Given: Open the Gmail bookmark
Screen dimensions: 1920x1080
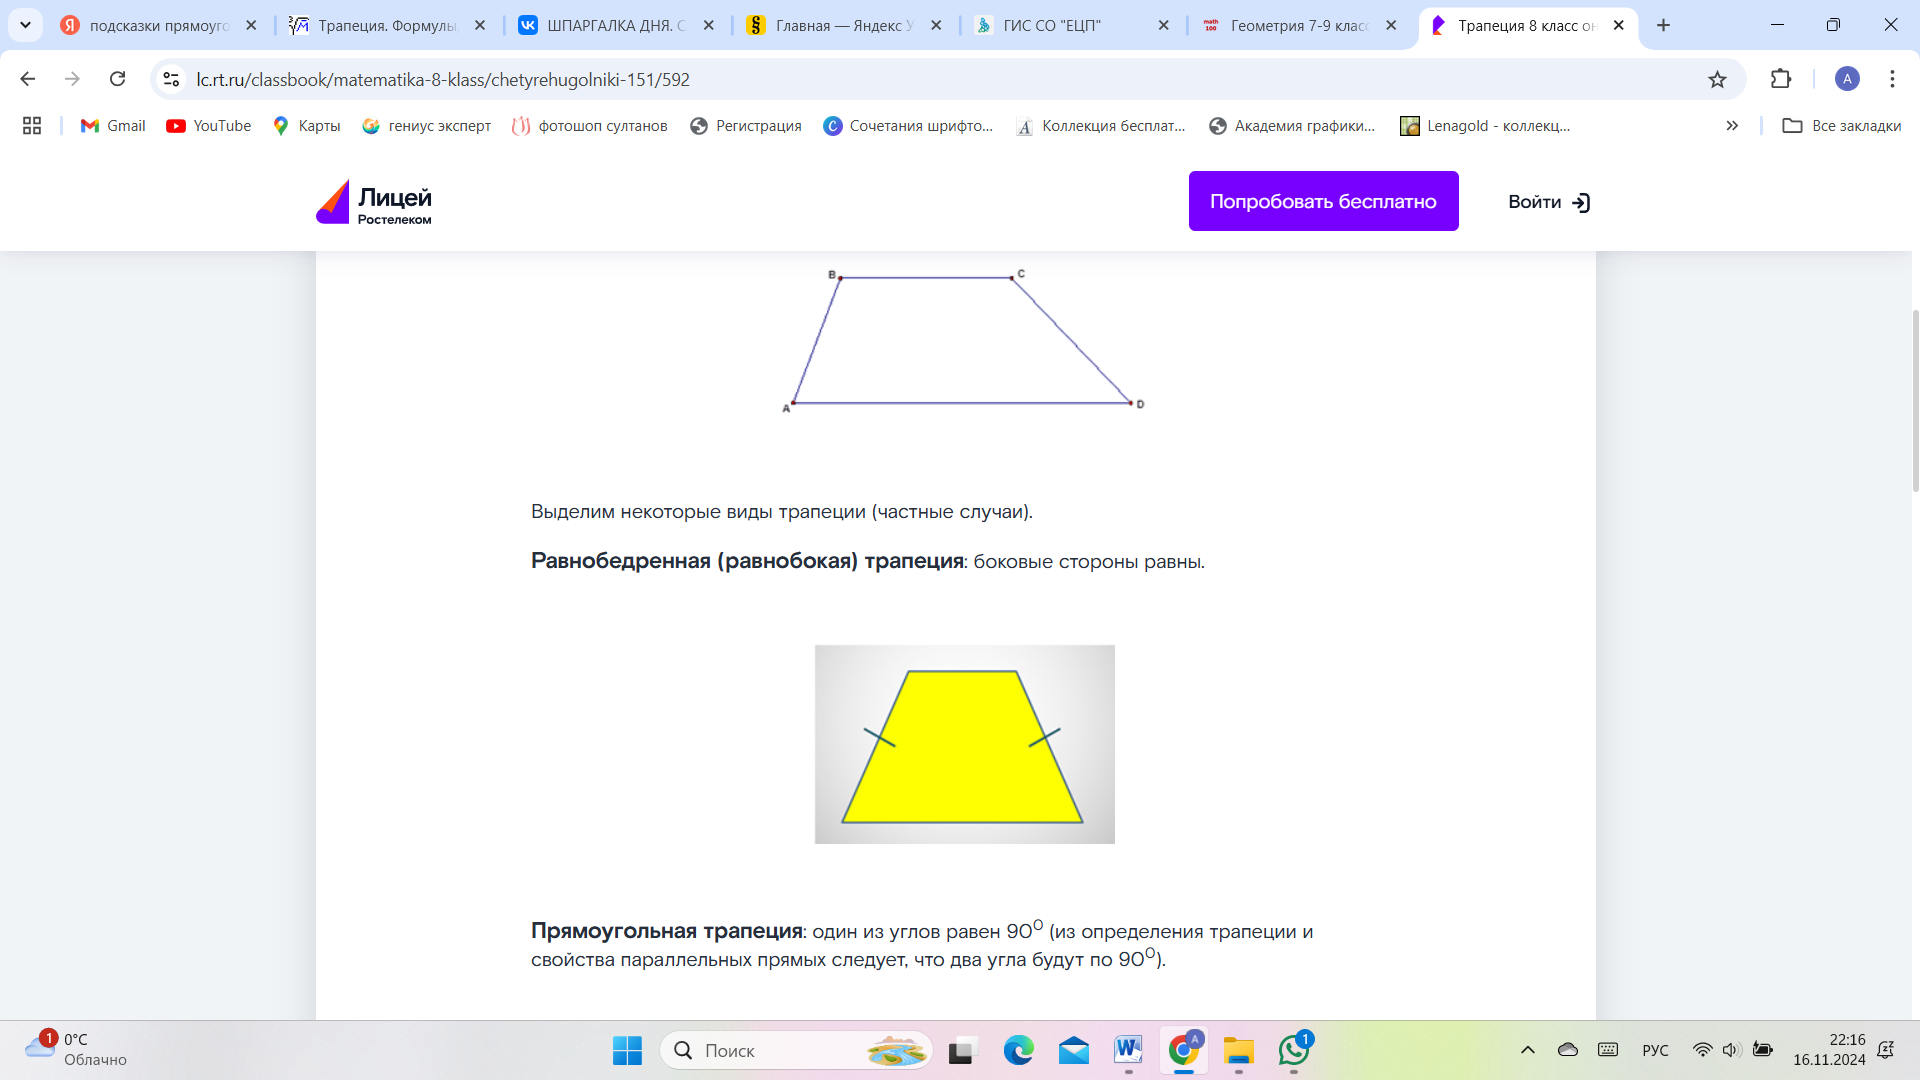Looking at the screenshot, I should (113, 126).
